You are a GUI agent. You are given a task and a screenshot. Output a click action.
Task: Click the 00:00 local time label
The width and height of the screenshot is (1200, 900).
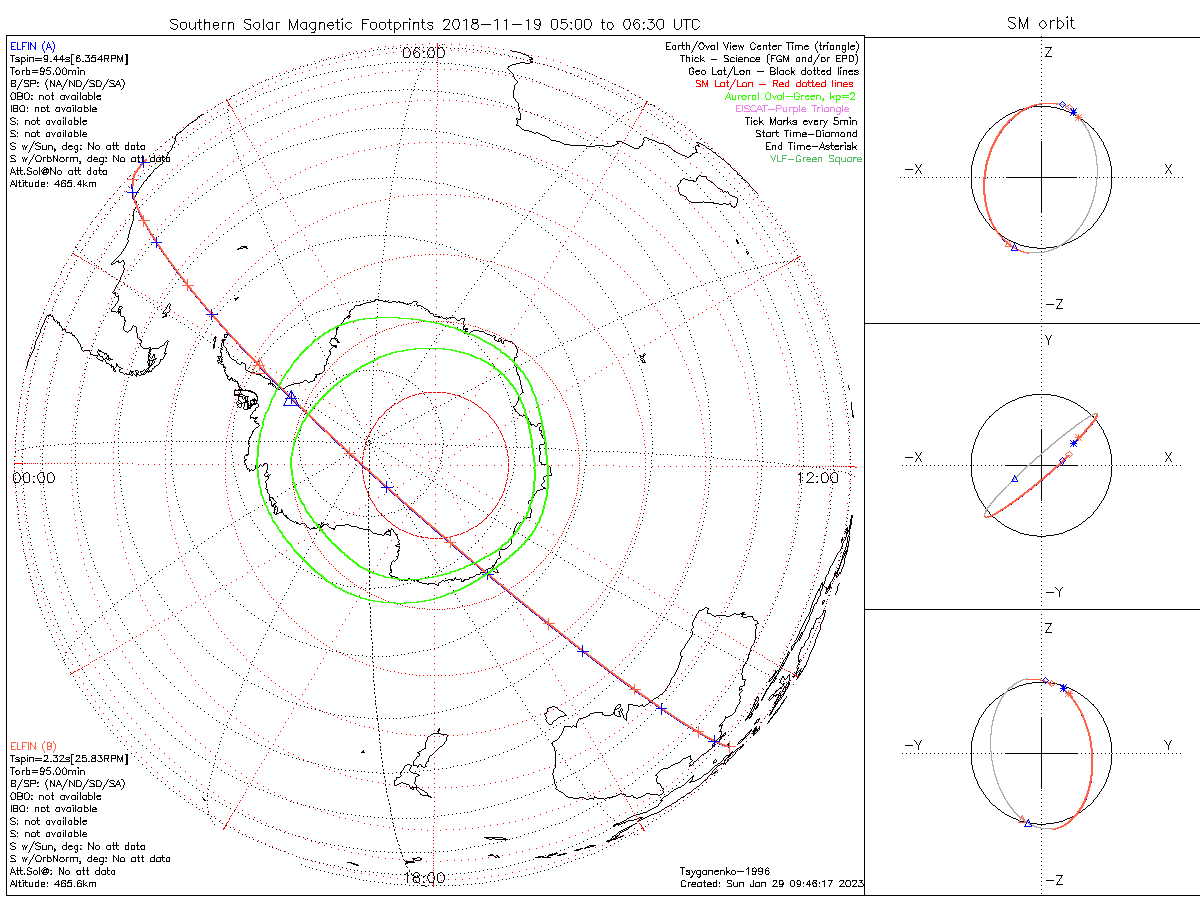(33, 478)
